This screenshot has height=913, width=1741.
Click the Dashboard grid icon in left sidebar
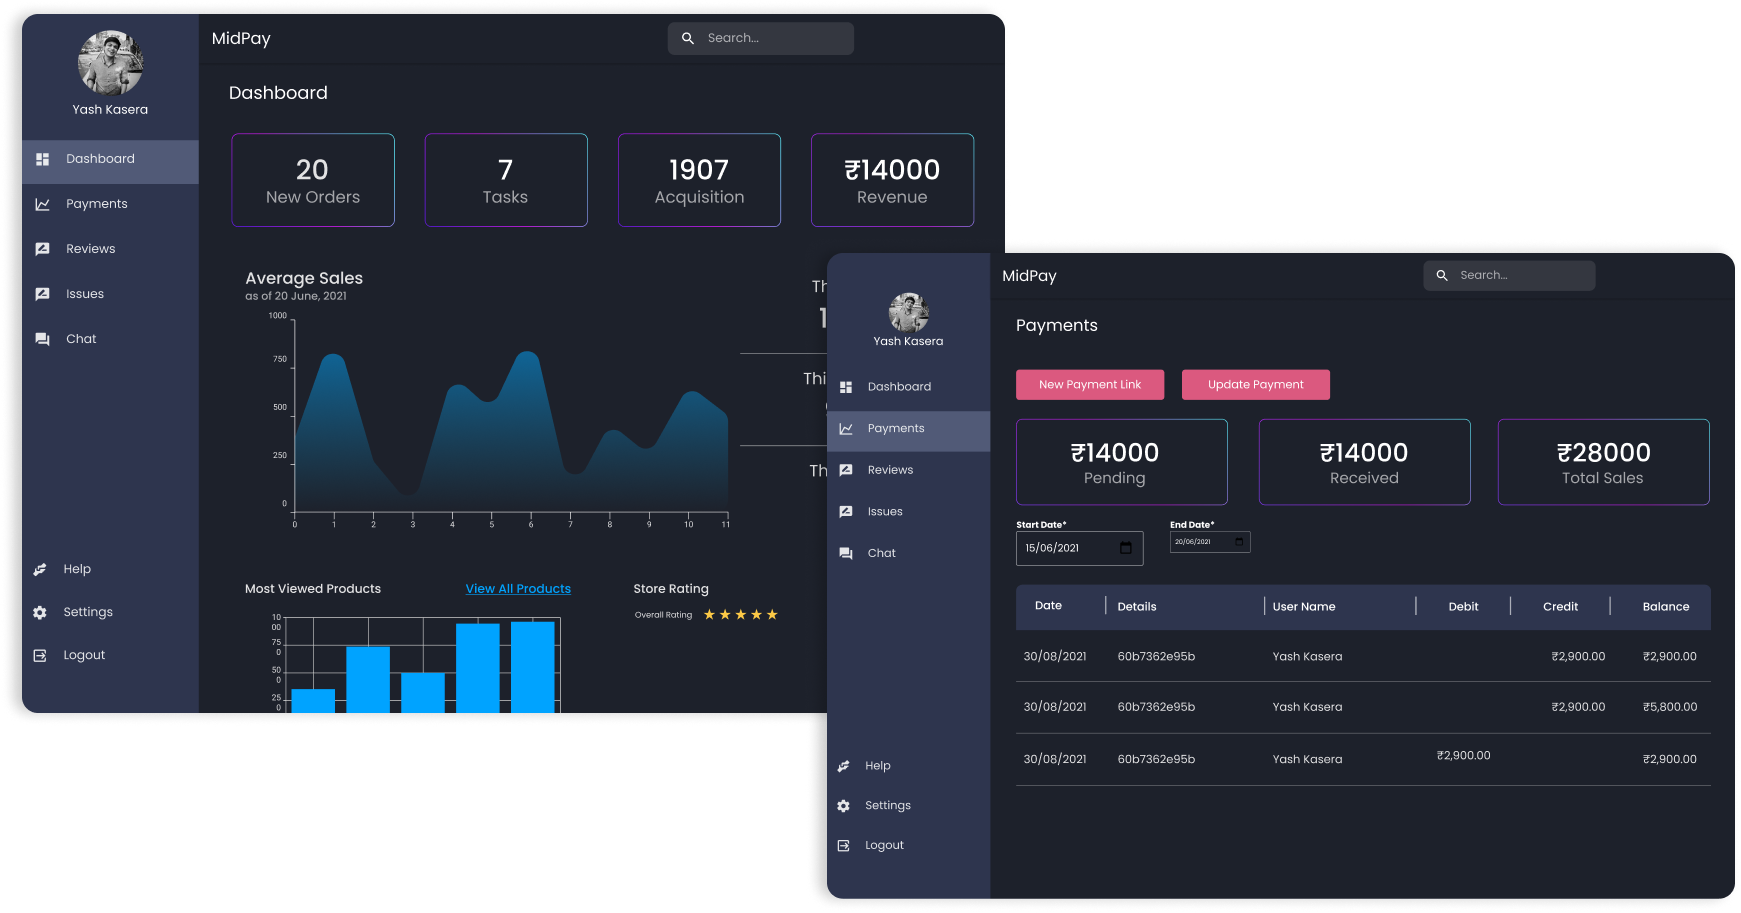pyautogui.click(x=42, y=159)
